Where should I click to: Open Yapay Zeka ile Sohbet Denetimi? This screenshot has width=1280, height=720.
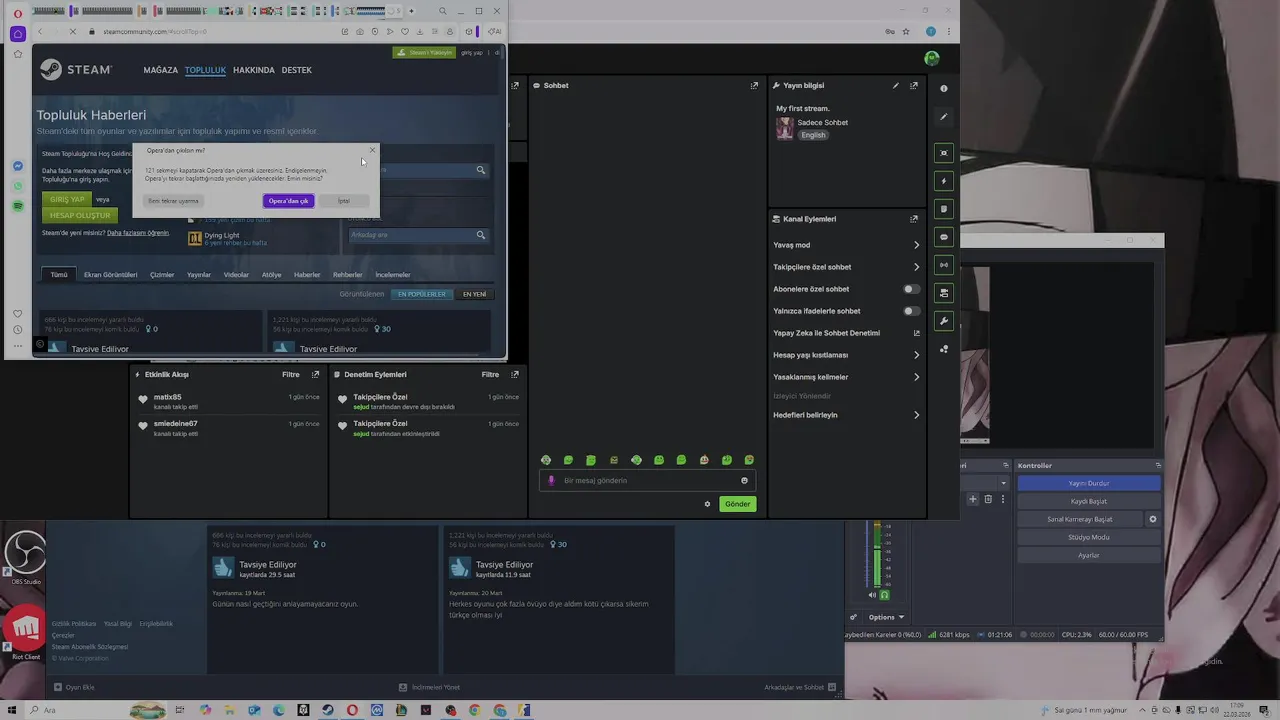pyautogui.click(x=846, y=333)
